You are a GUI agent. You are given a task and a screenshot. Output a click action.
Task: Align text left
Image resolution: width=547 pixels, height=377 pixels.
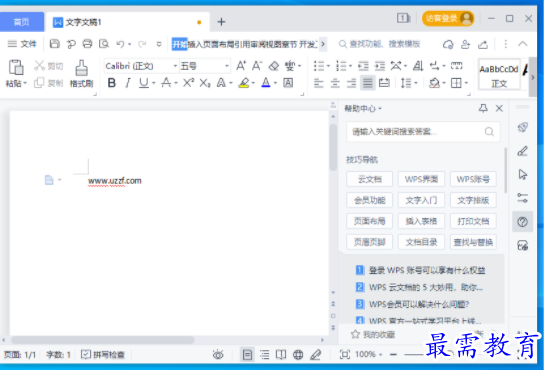tap(319, 83)
